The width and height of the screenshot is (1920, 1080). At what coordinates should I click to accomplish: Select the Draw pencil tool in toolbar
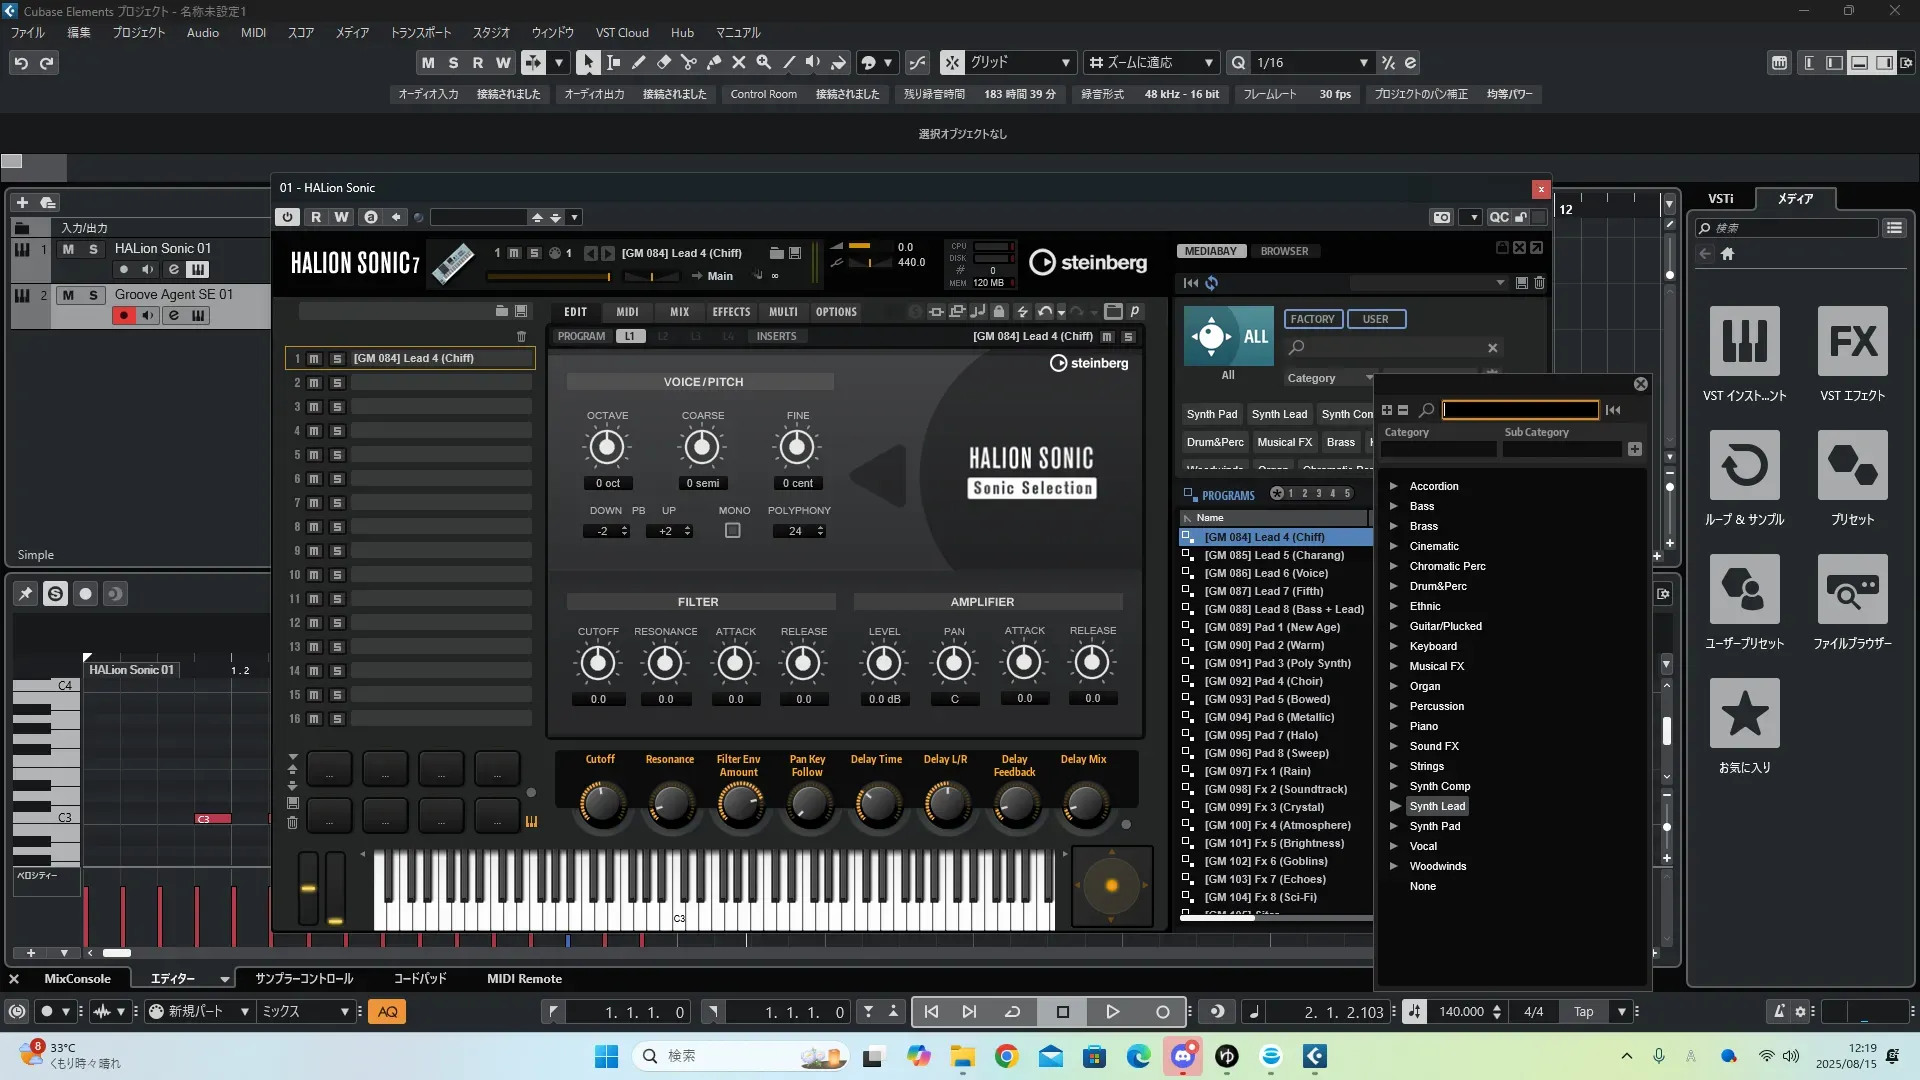(x=638, y=62)
